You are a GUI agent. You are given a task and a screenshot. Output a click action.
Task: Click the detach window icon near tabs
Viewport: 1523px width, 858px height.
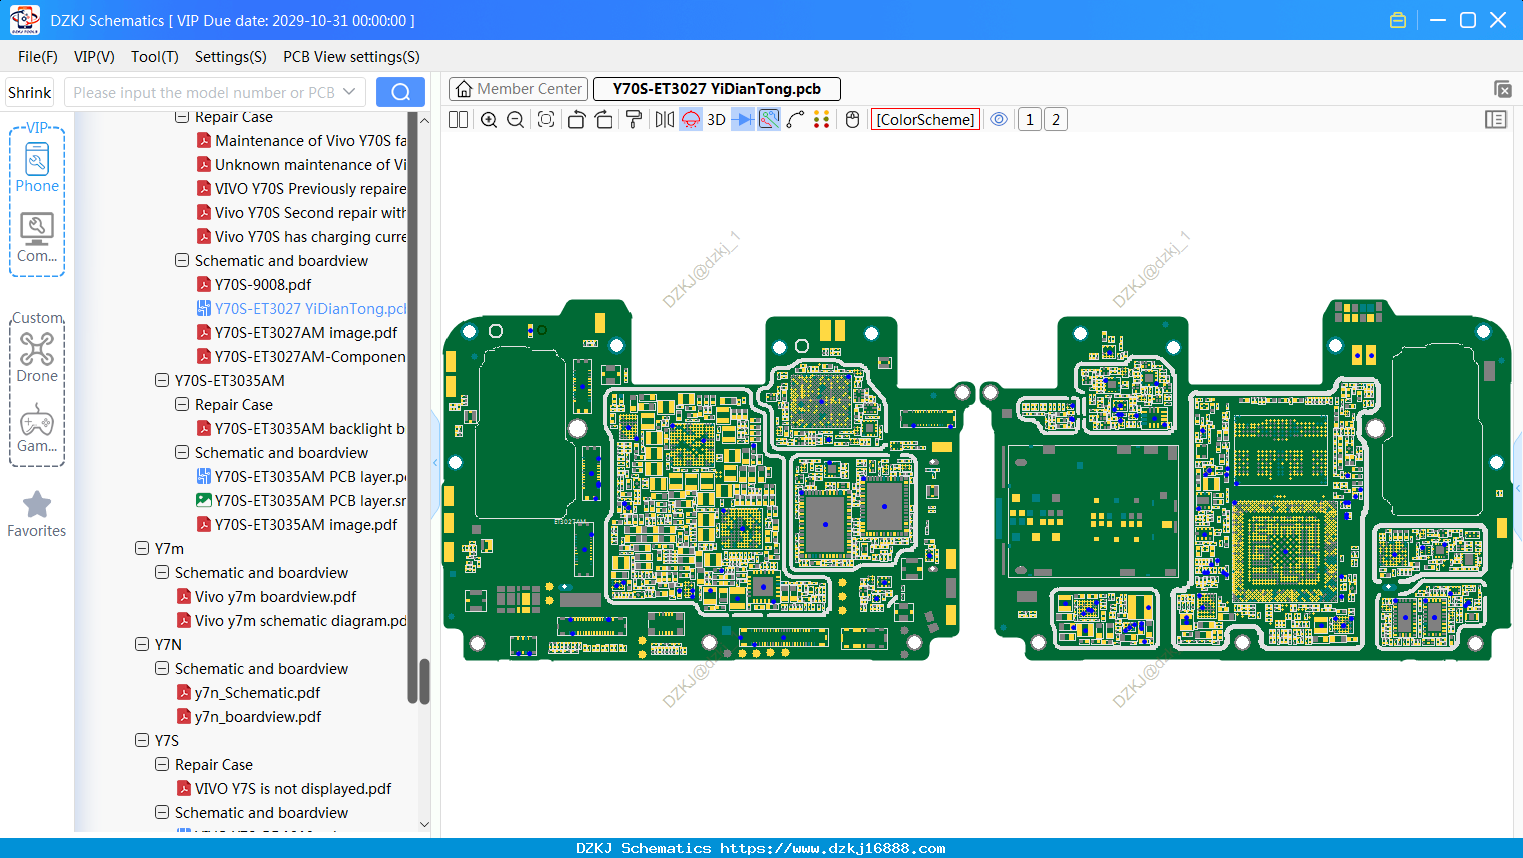point(1502,89)
